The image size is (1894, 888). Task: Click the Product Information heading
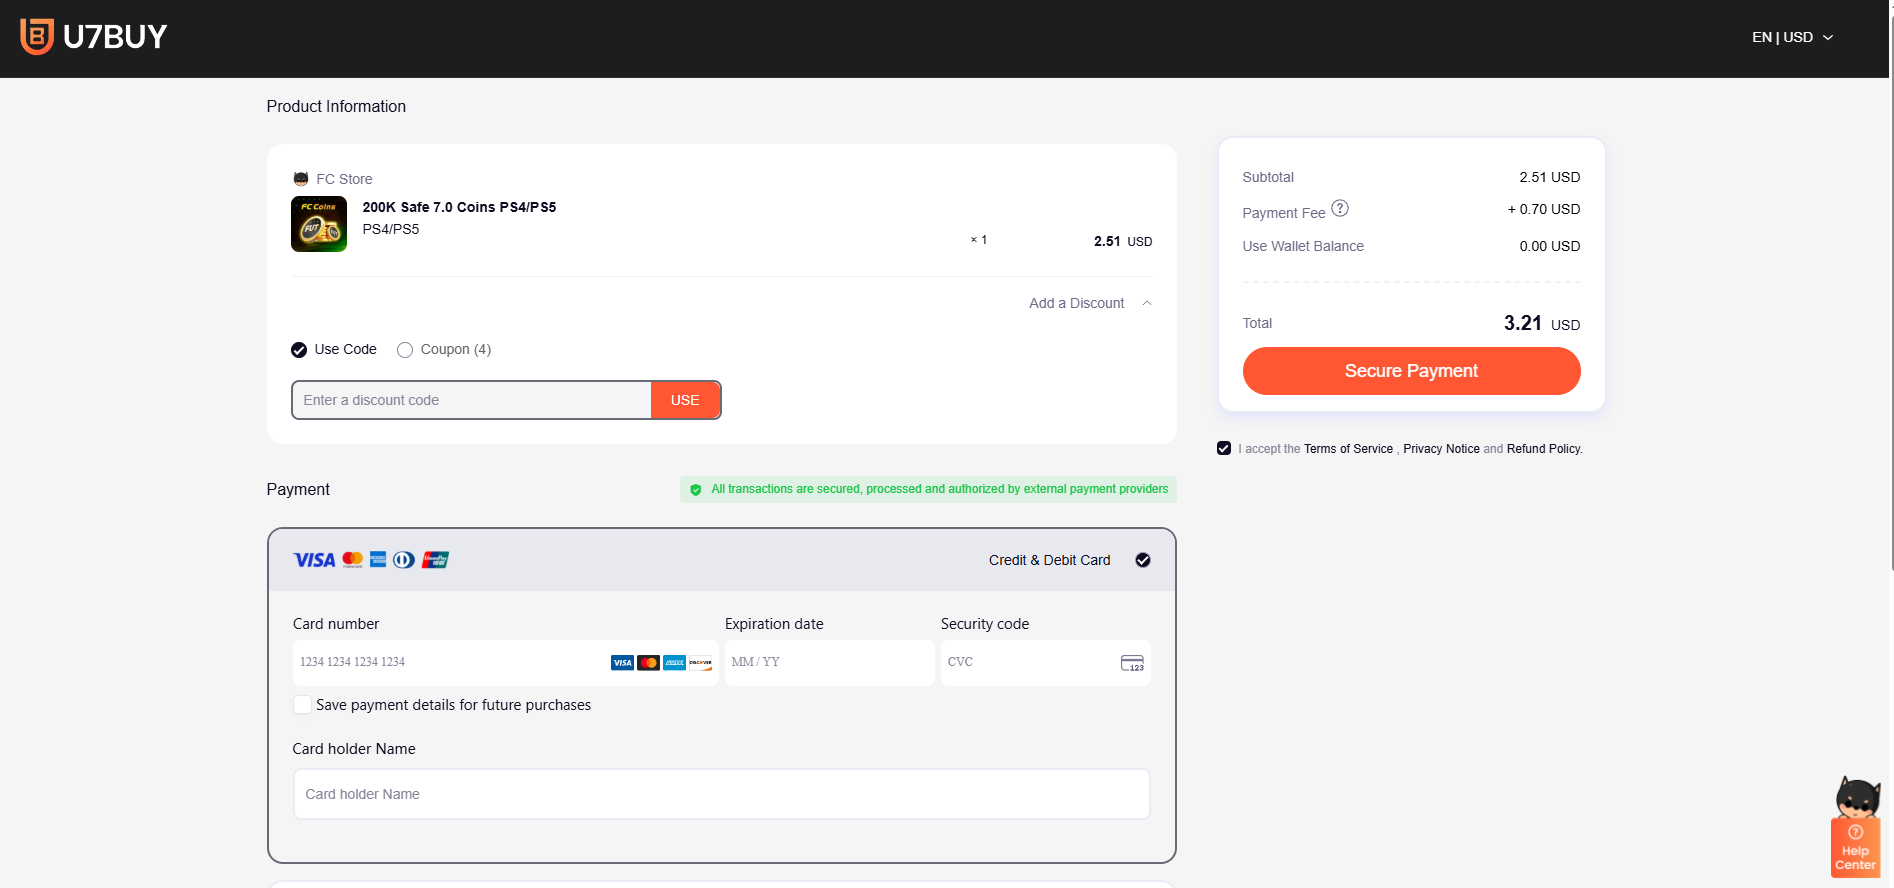point(336,106)
